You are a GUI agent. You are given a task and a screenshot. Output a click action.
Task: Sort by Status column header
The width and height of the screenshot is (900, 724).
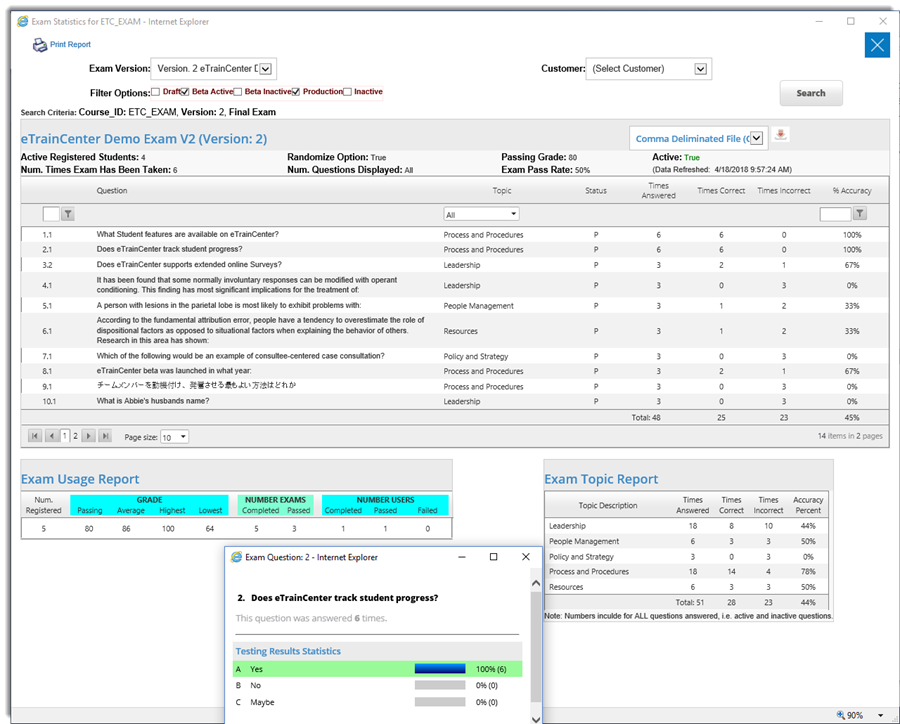point(596,191)
